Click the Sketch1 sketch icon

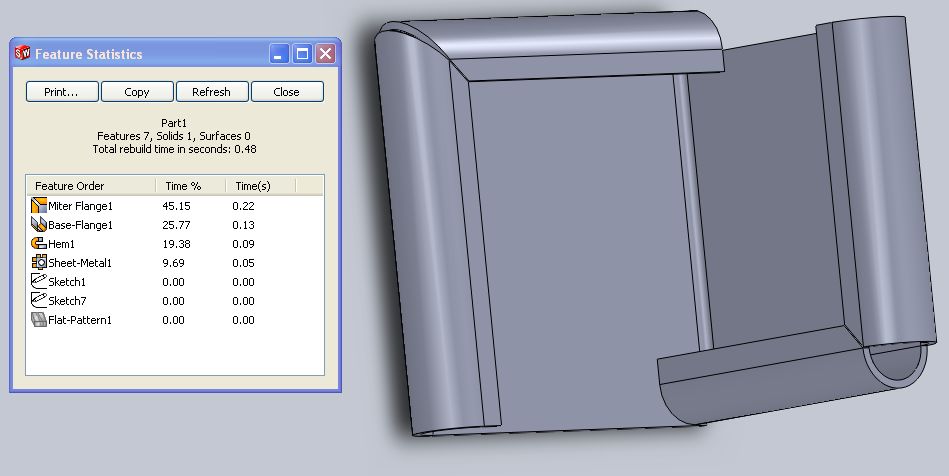(x=39, y=281)
